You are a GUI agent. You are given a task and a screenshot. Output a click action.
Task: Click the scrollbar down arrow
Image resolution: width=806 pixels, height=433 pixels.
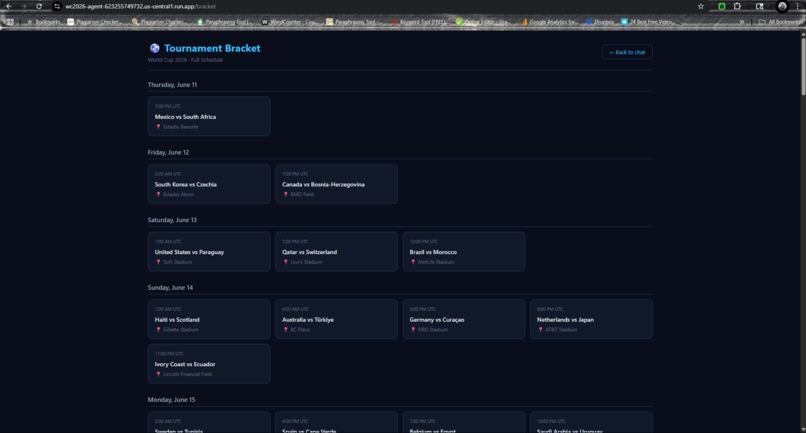click(x=803, y=429)
